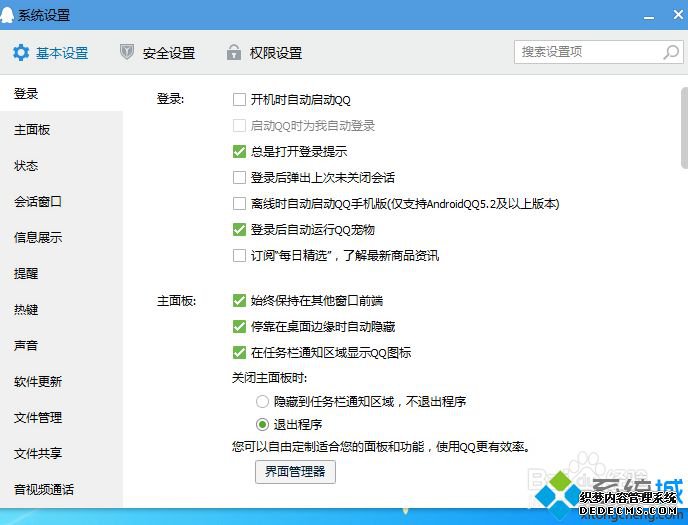
Task: Click the QQ penguin icon in title bar
Action: coord(7,14)
